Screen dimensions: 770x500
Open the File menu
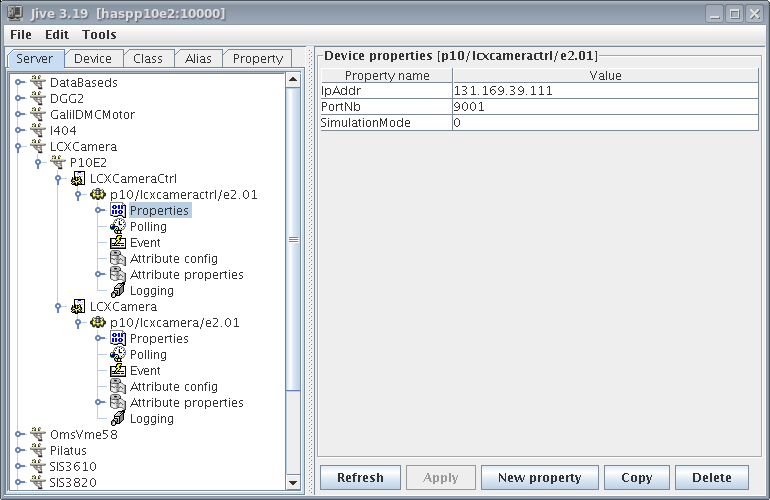click(x=21, y=35)
